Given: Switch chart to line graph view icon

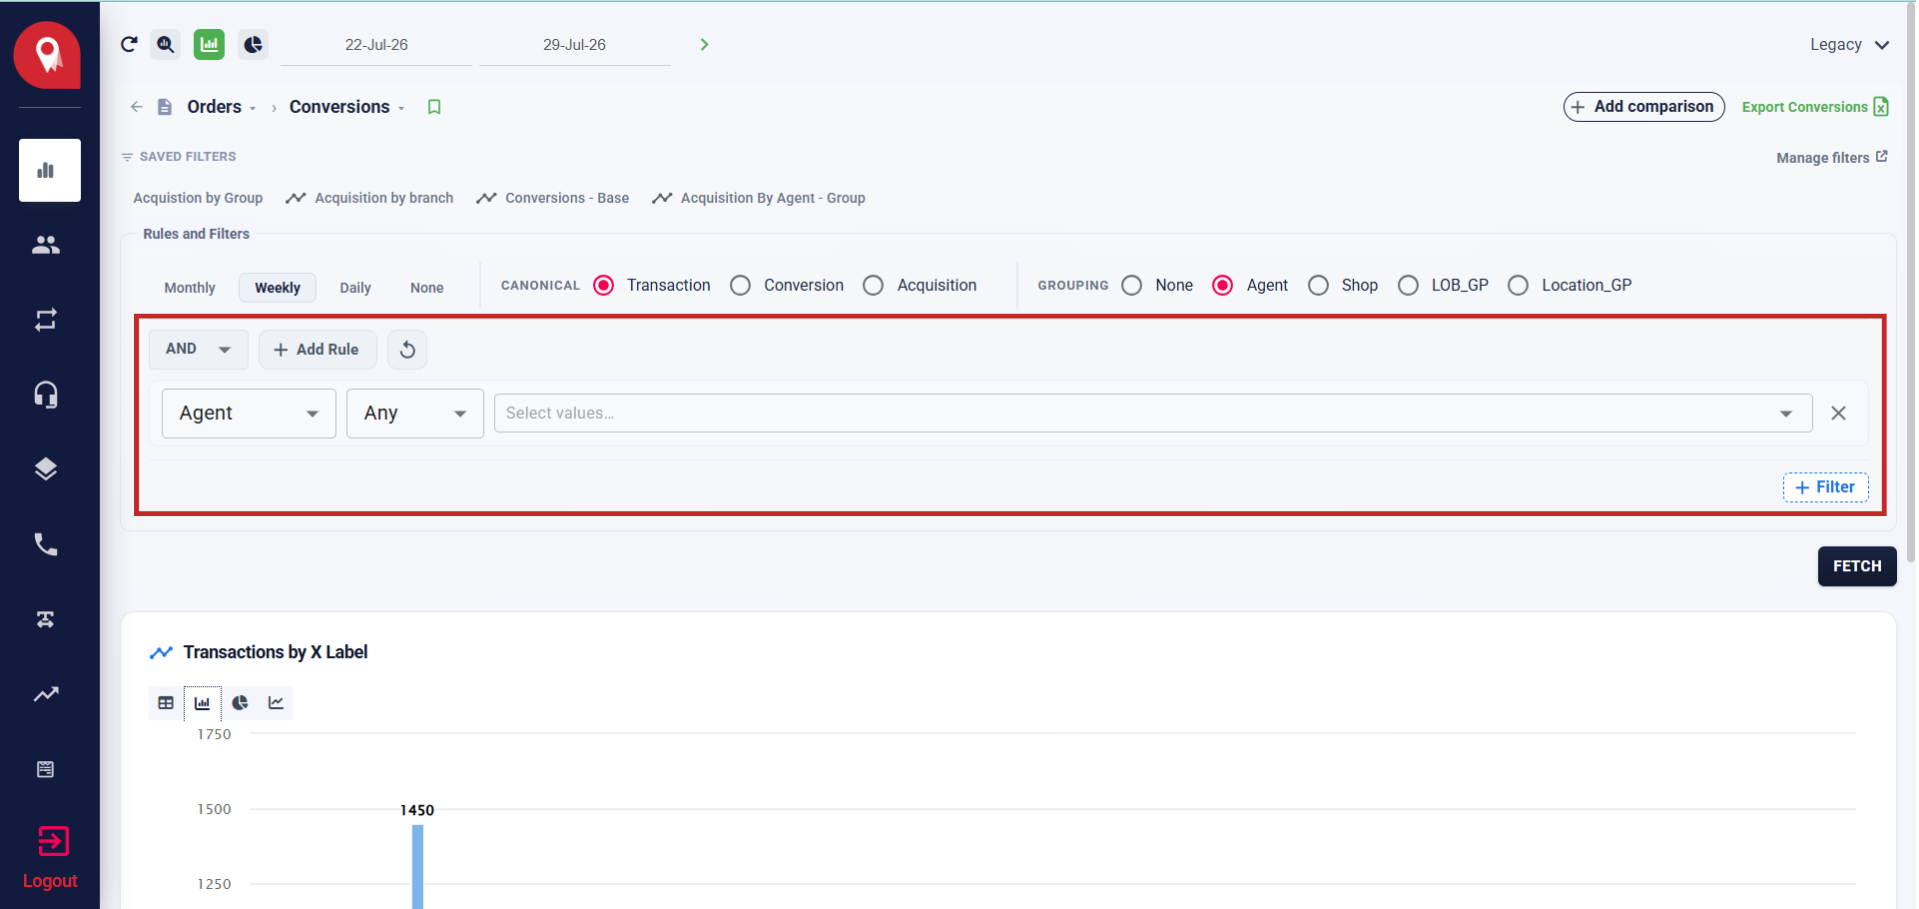Looking at the screenshot, I should pyautogui.click(x=276, y=703).
